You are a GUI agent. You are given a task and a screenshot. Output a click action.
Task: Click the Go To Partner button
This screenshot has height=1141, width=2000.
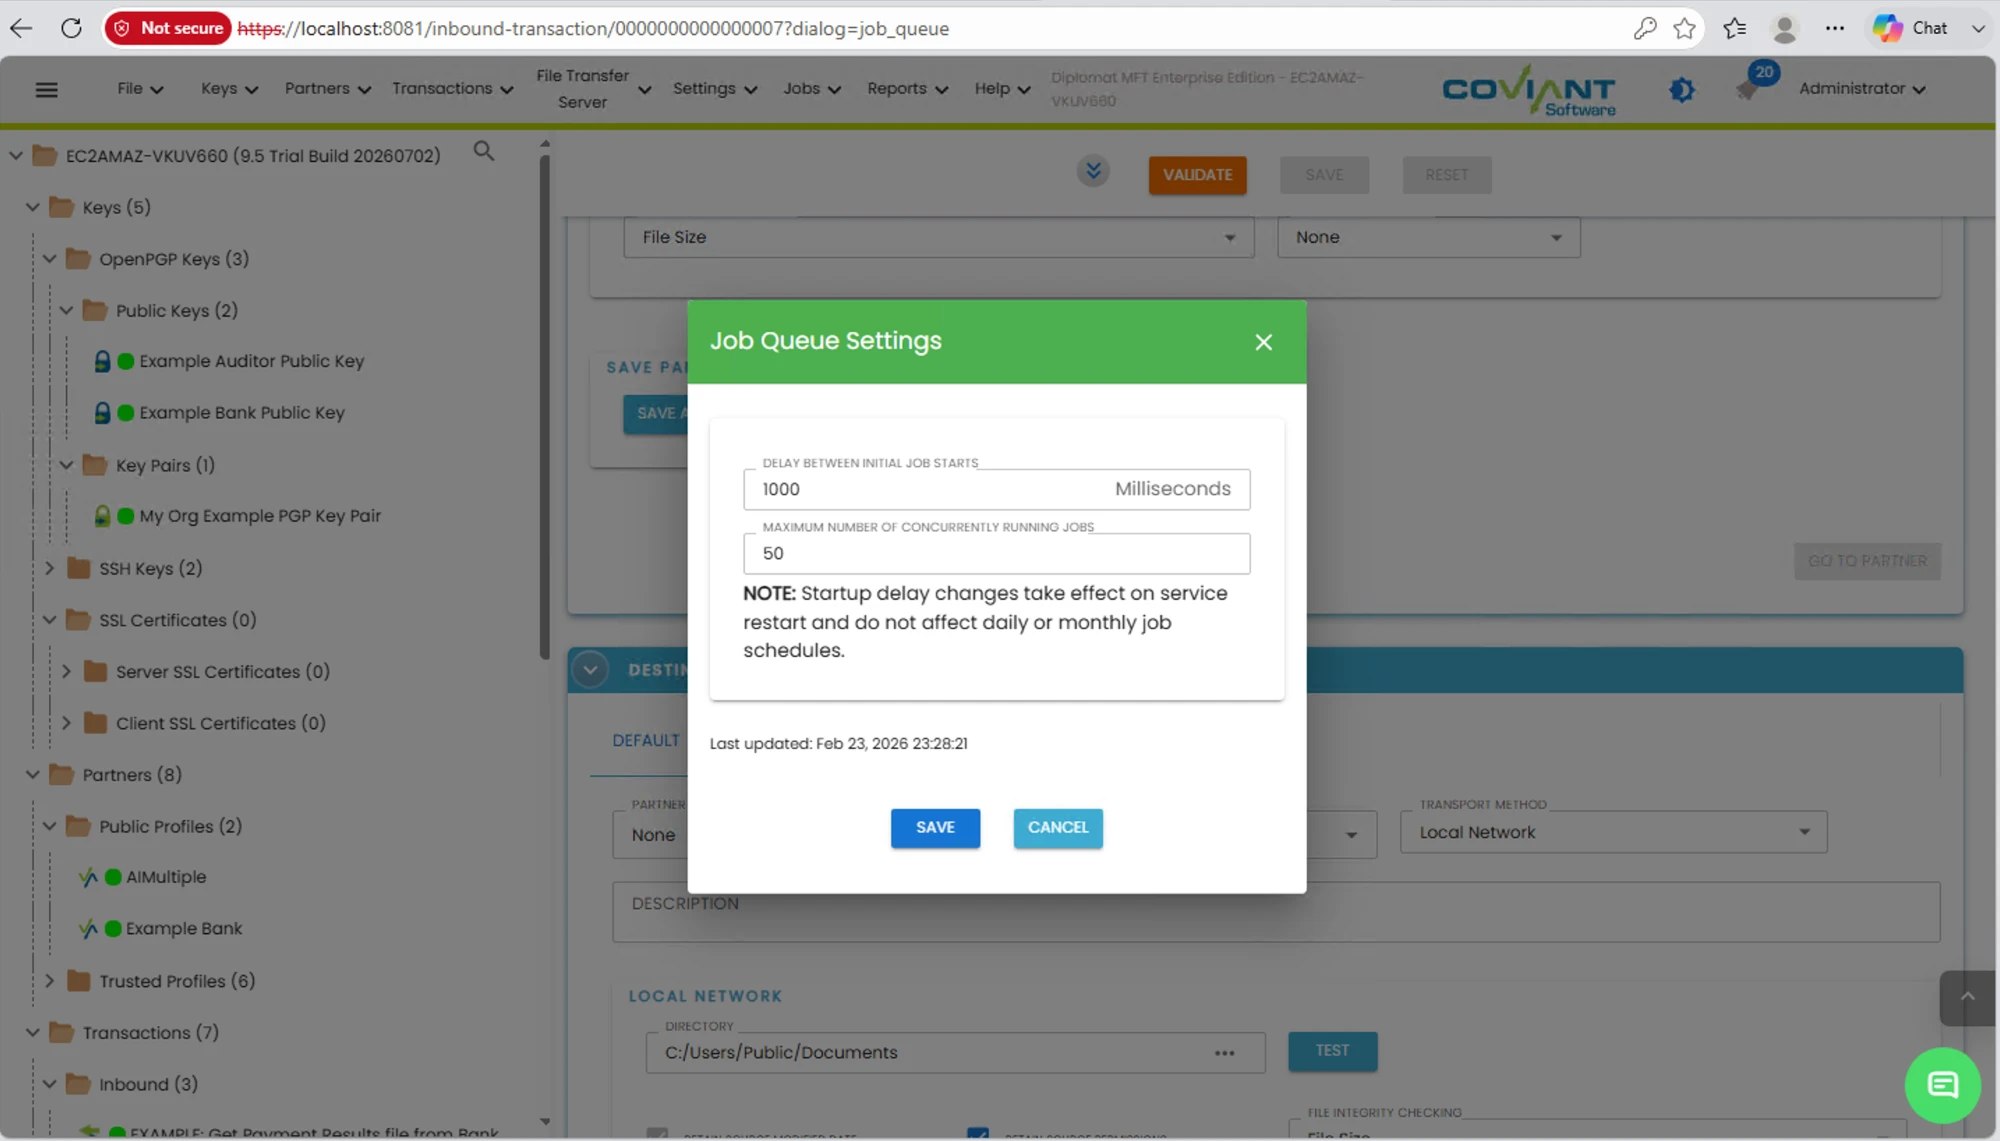1866,561
